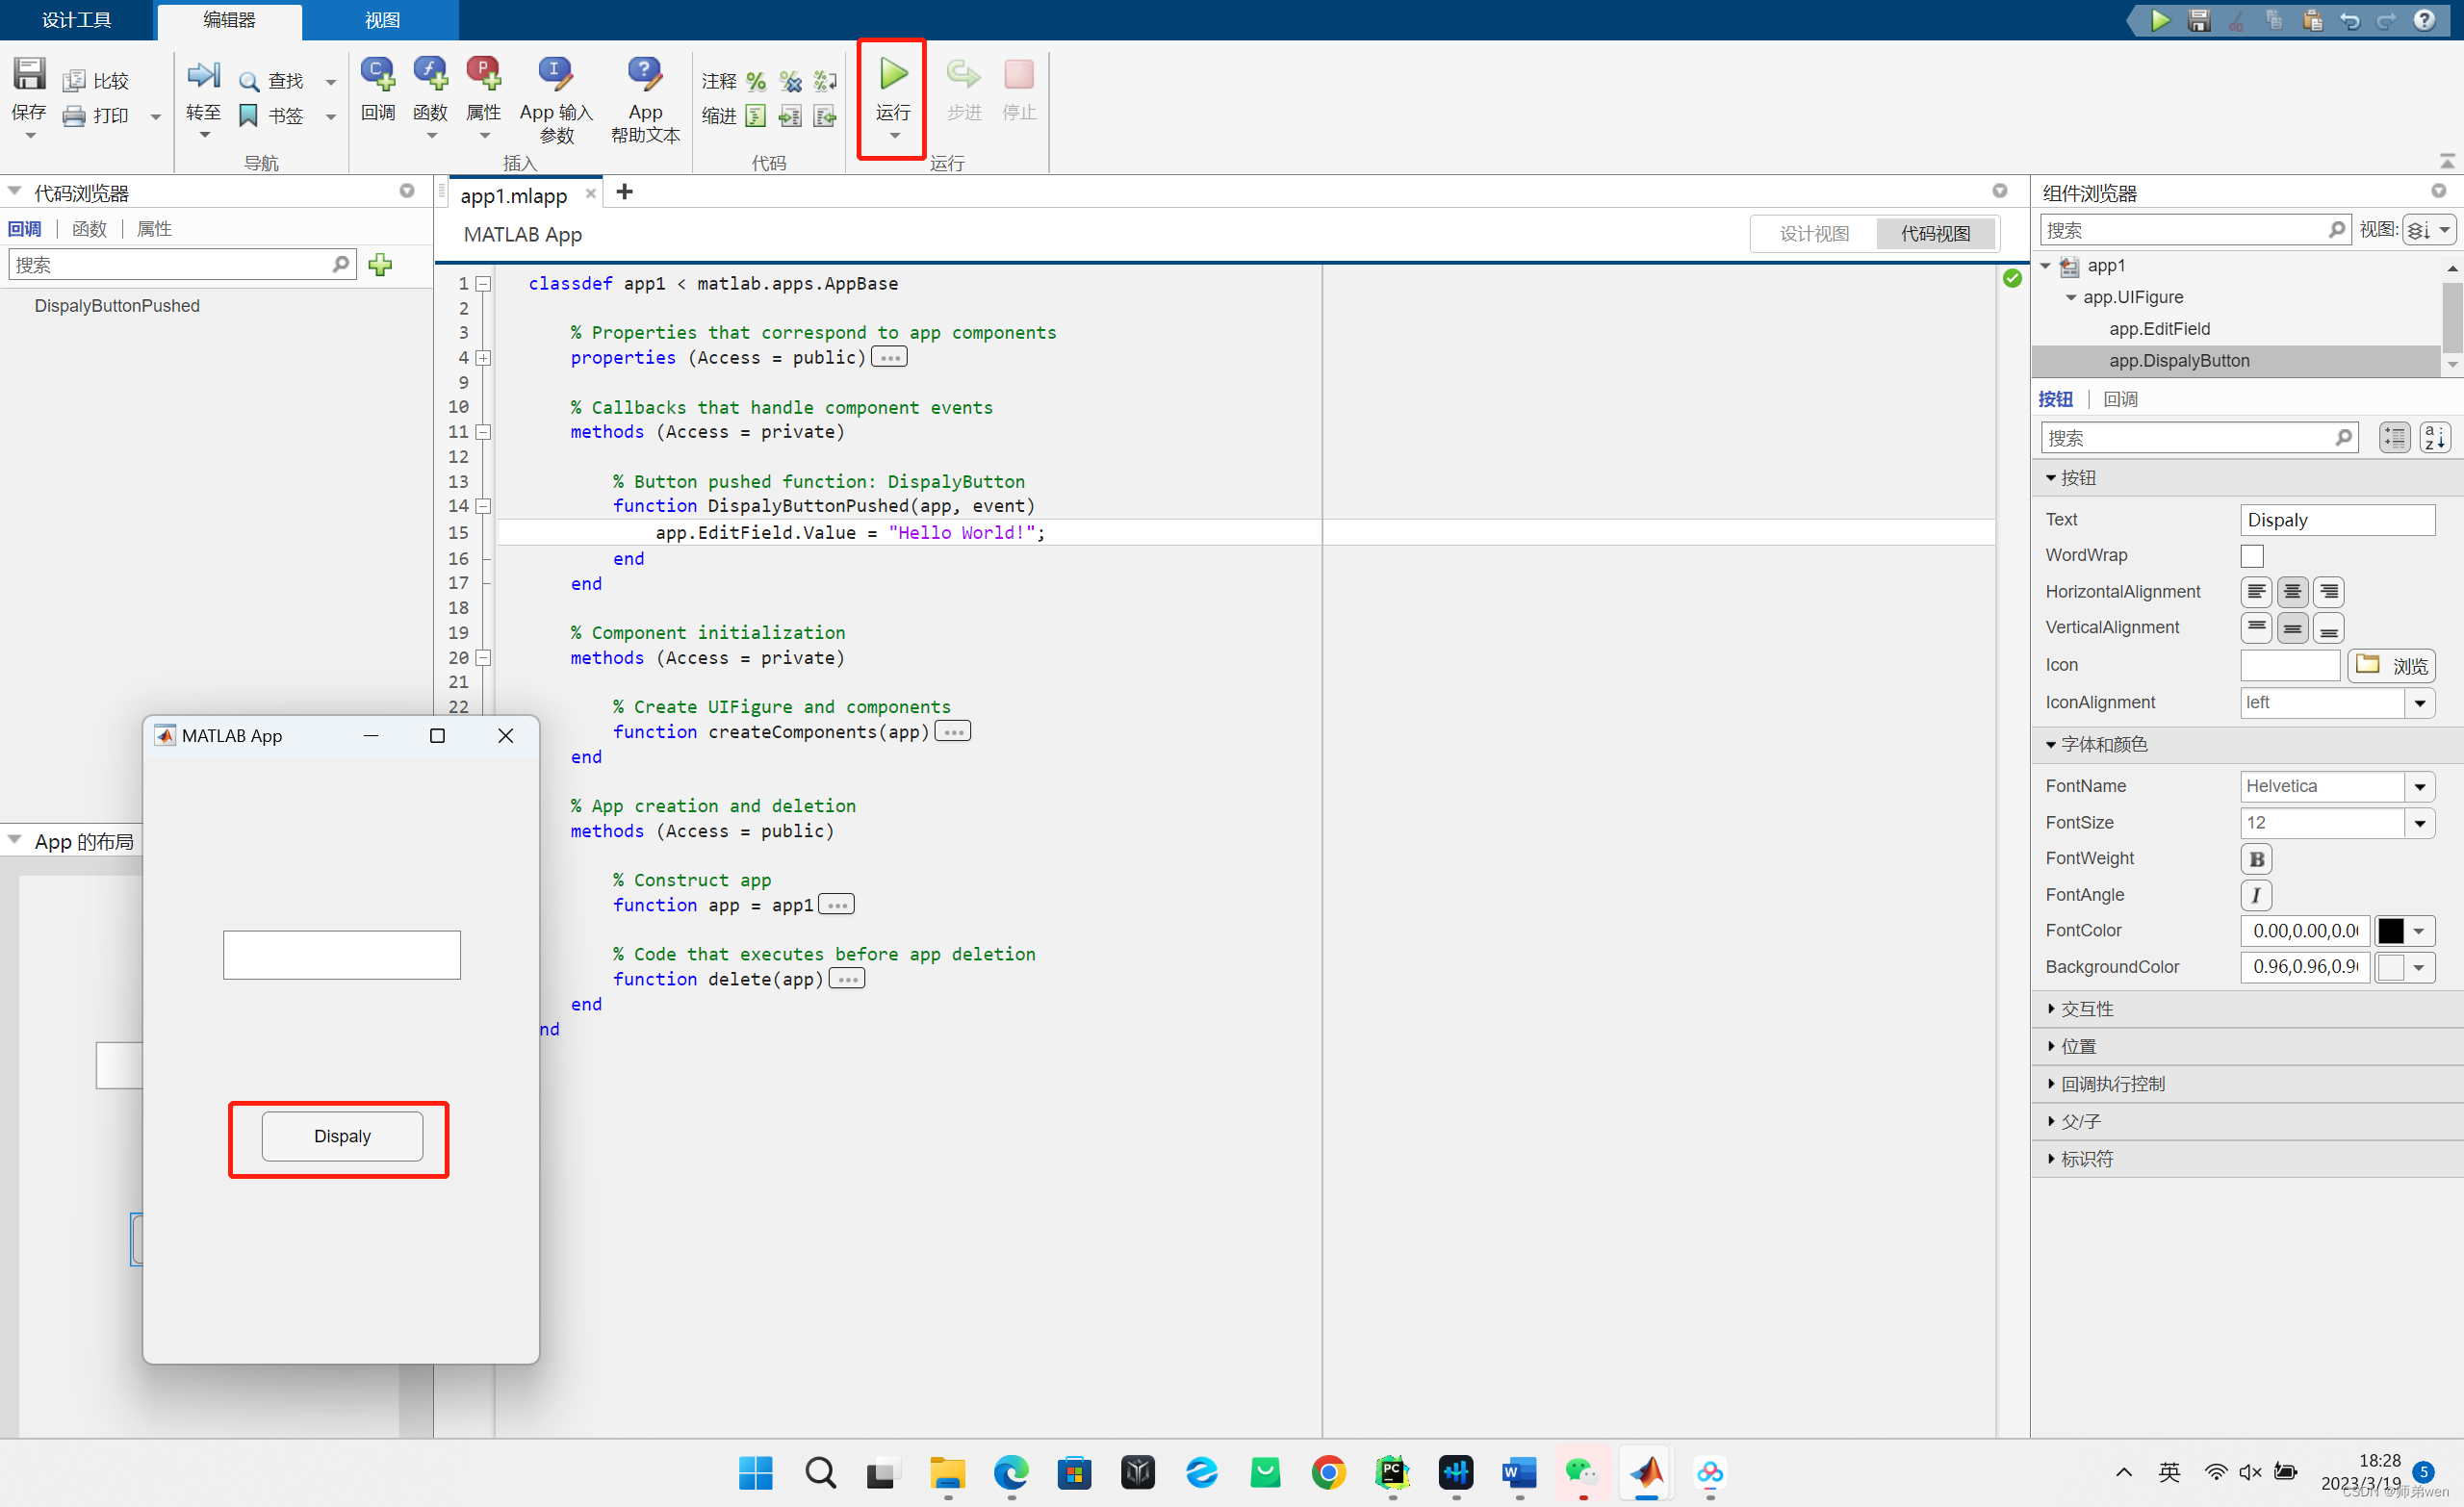Screen dimensions: 2464x1507
Task: Click the green Run (运行) icon
Action: (893, 74)
